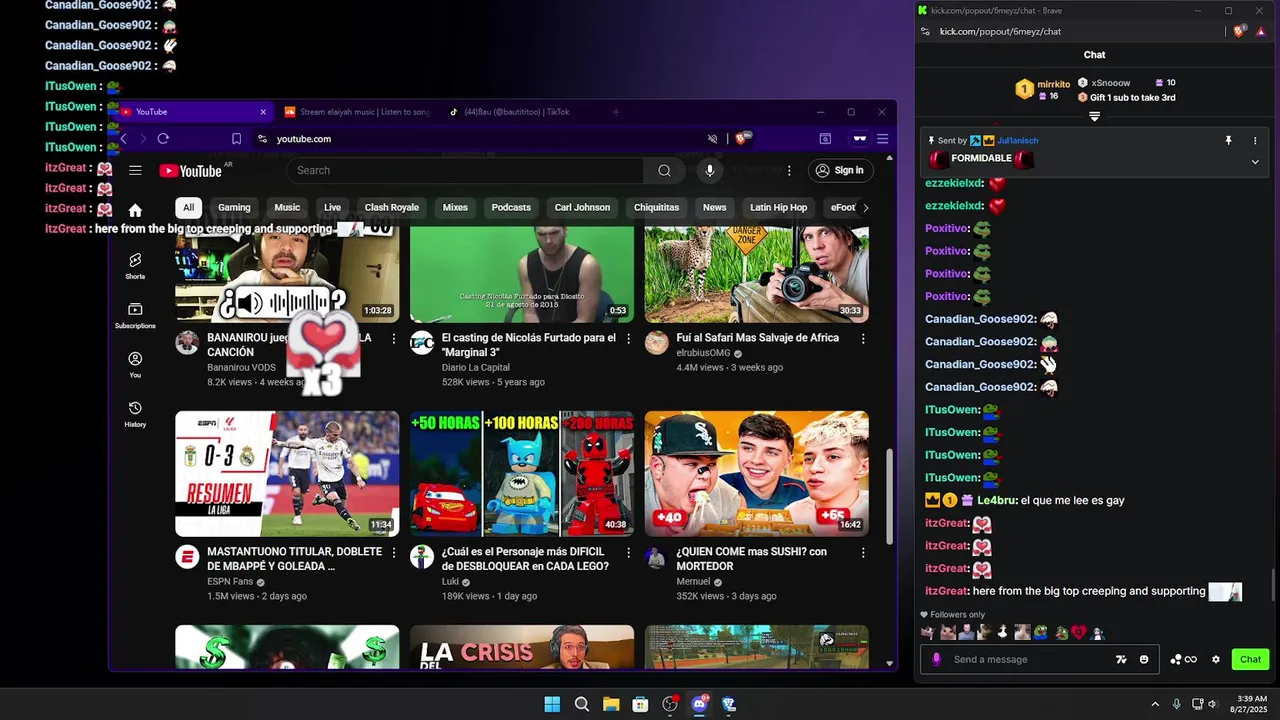The width and height of the screenshot is (1280, 720).
Task: Open a new tab in YouTube window
Action: tap(616, 112)
